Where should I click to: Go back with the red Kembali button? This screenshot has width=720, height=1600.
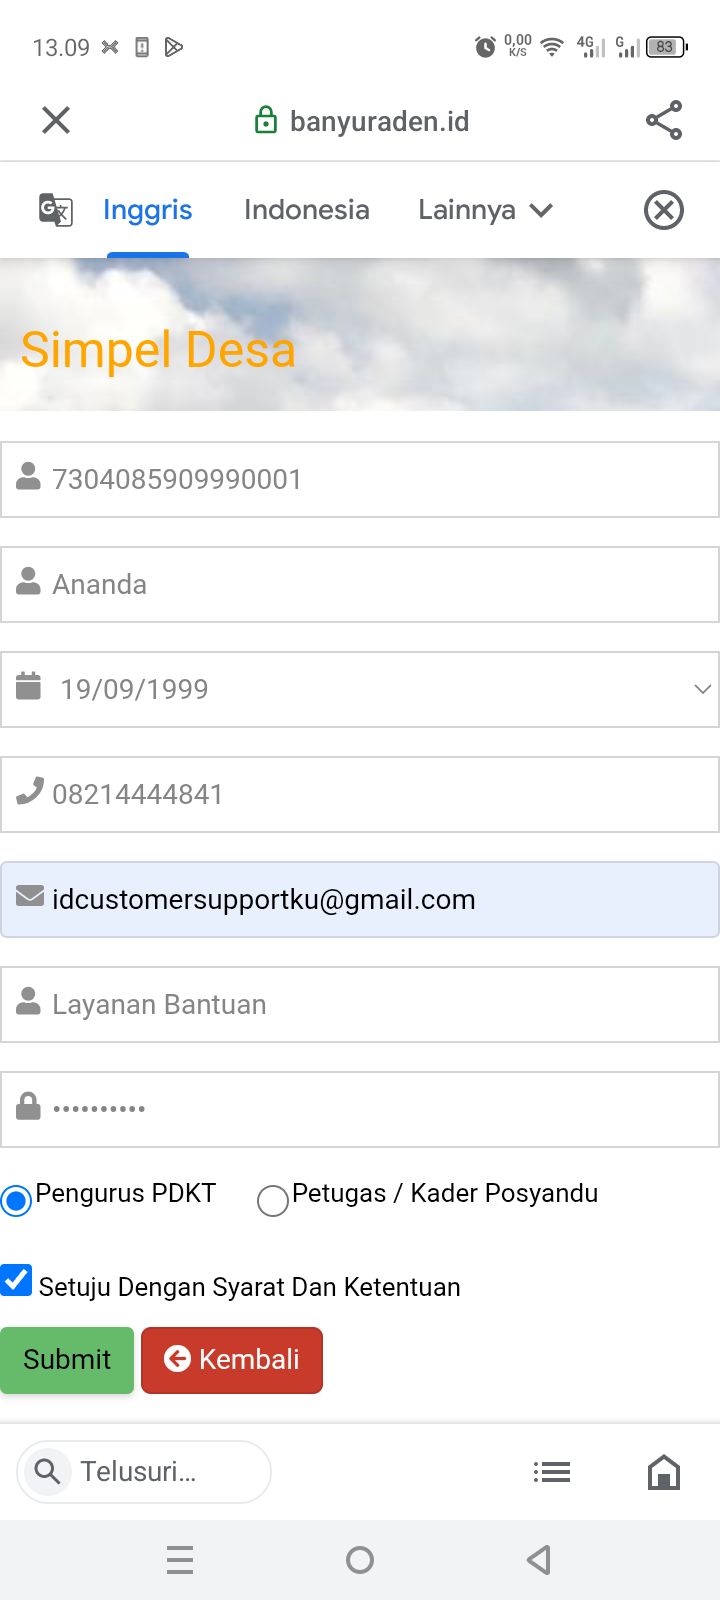(x=232, y=1360)
